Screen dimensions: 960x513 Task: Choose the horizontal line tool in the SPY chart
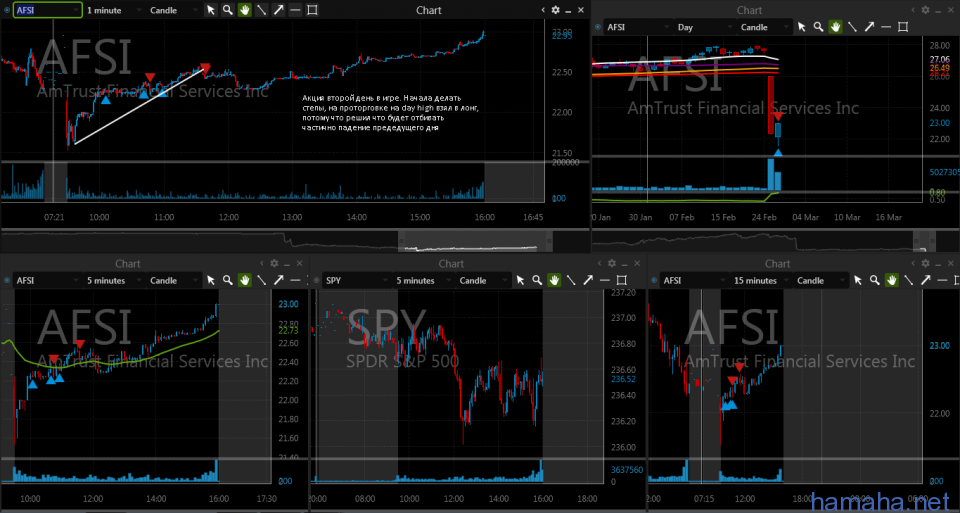[x=605, y=280]
